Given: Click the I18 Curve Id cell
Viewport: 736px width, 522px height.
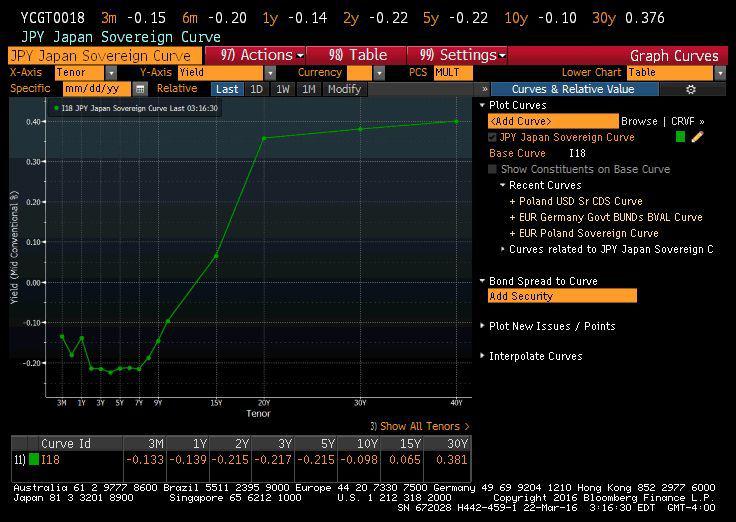Looking at the screenshot, I should coord(50,460).
